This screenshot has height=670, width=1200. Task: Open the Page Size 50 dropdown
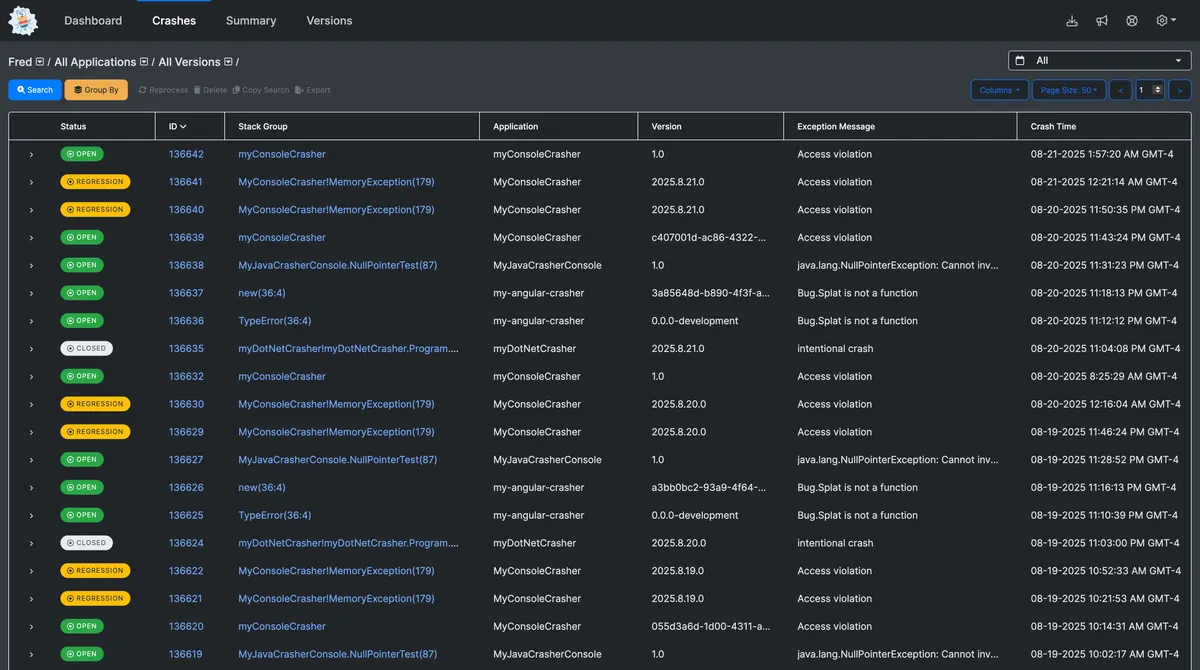[x=1069, y=90]
